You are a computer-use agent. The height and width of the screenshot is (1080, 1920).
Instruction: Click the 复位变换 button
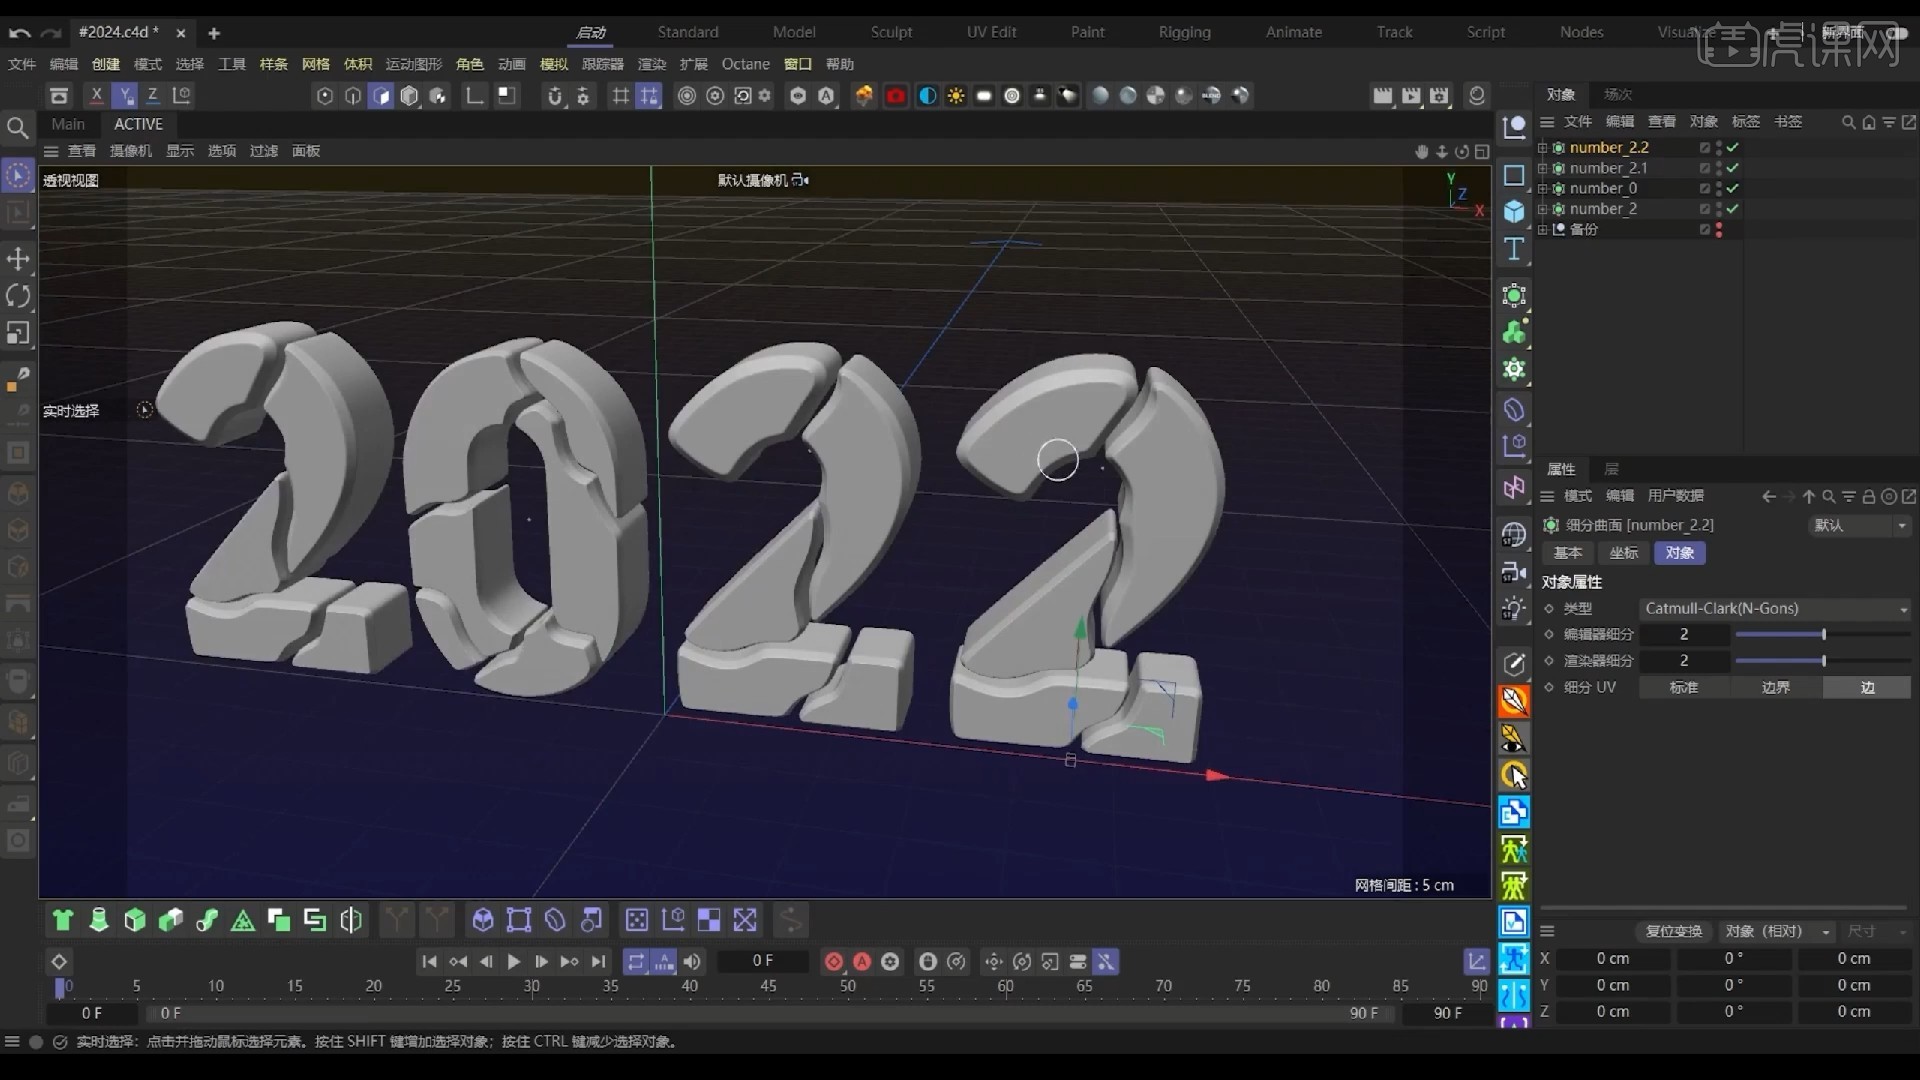click(1674, 931)
